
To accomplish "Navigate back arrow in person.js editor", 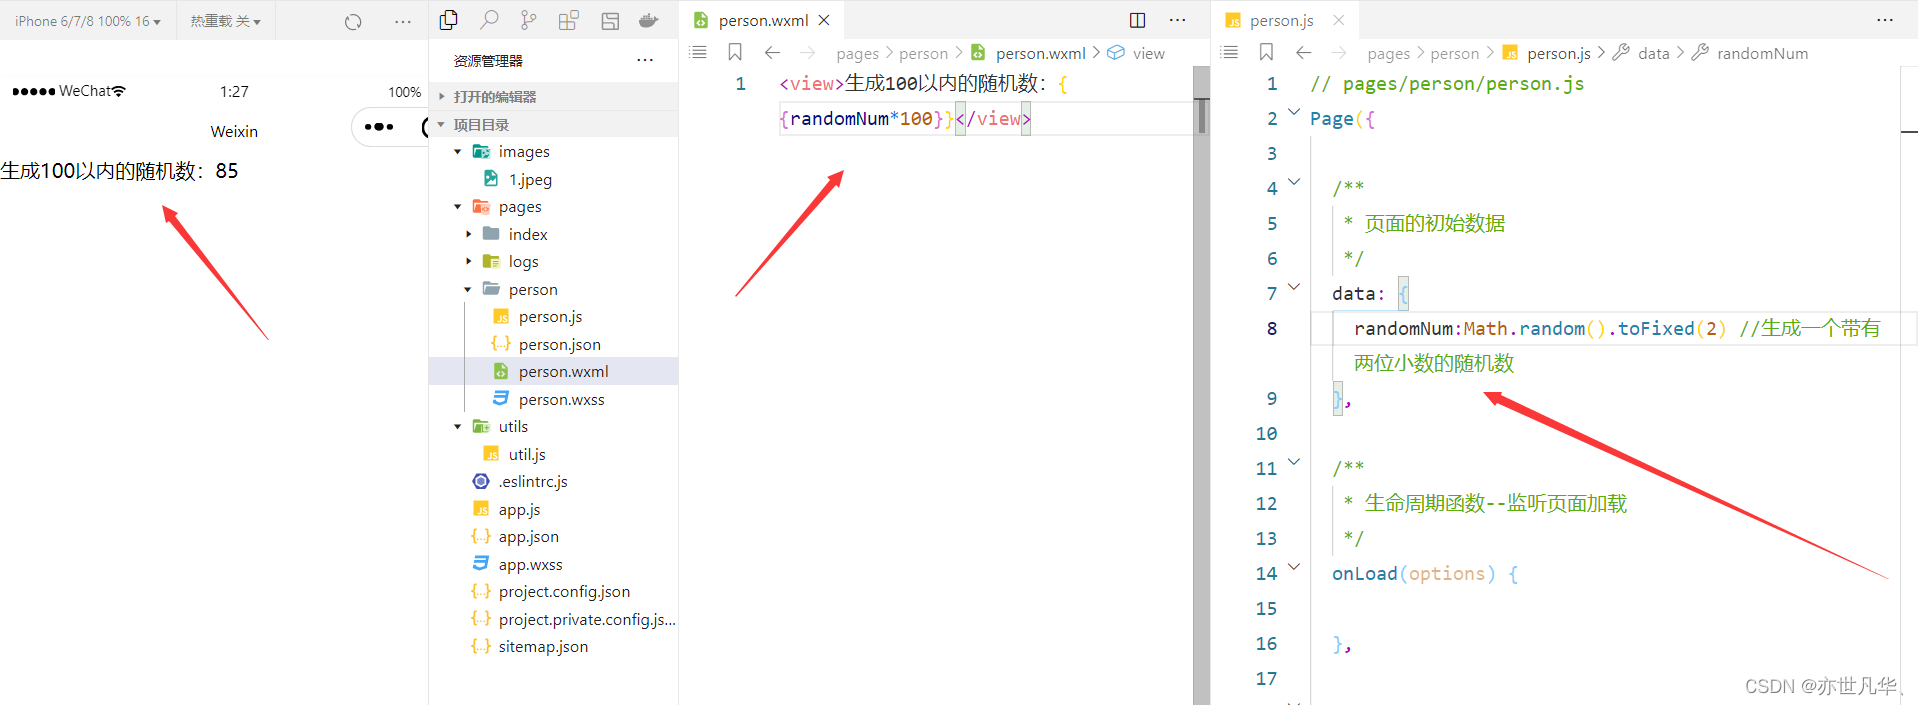I will click(1303, 52).
